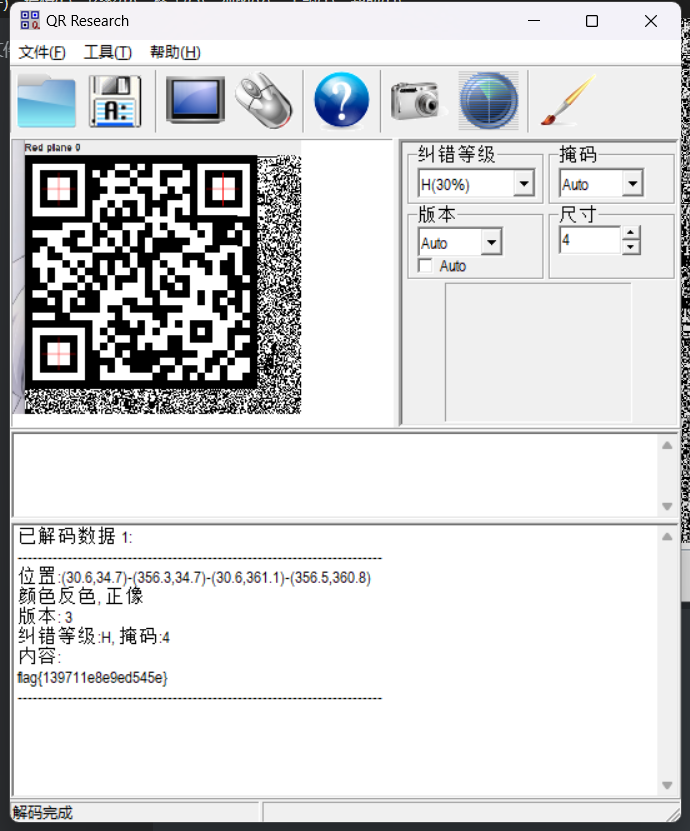Image resolution: width=690 pixels, height=831 pixels.
Task: Decrease size with stepper down arrow
Action: click(631, 247)
